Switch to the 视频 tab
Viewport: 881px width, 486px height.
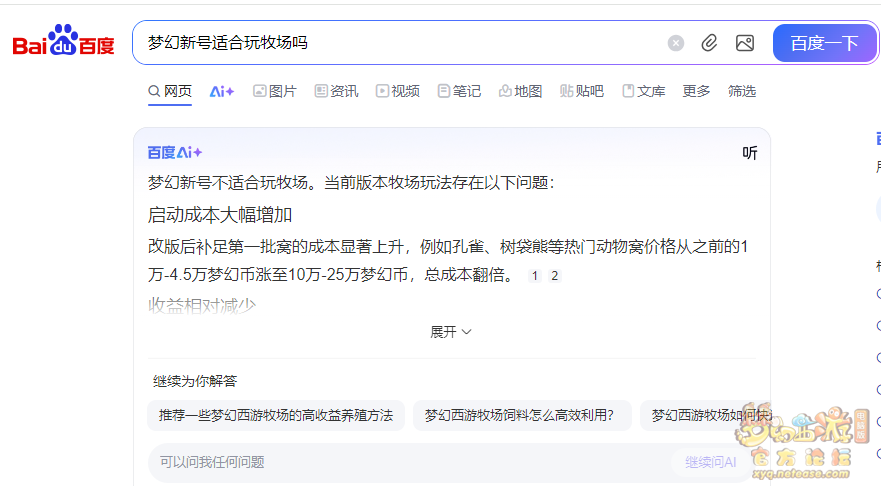pyautogui.click(x=398, y=91)
